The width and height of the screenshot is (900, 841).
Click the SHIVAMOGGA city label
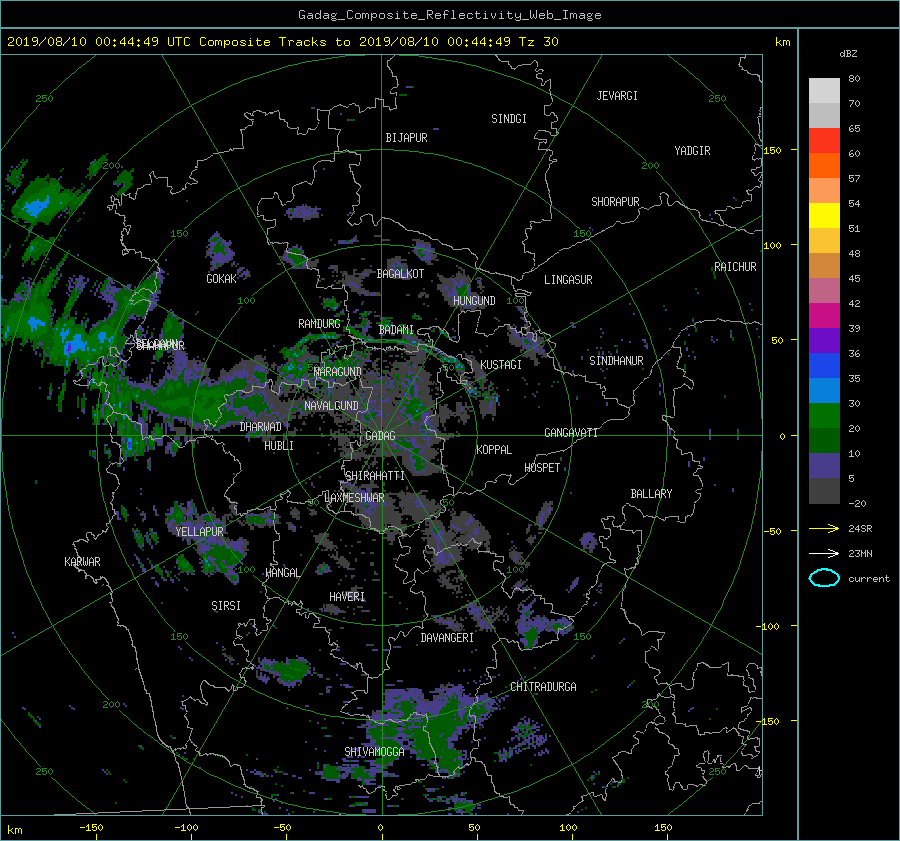(374, 752)
